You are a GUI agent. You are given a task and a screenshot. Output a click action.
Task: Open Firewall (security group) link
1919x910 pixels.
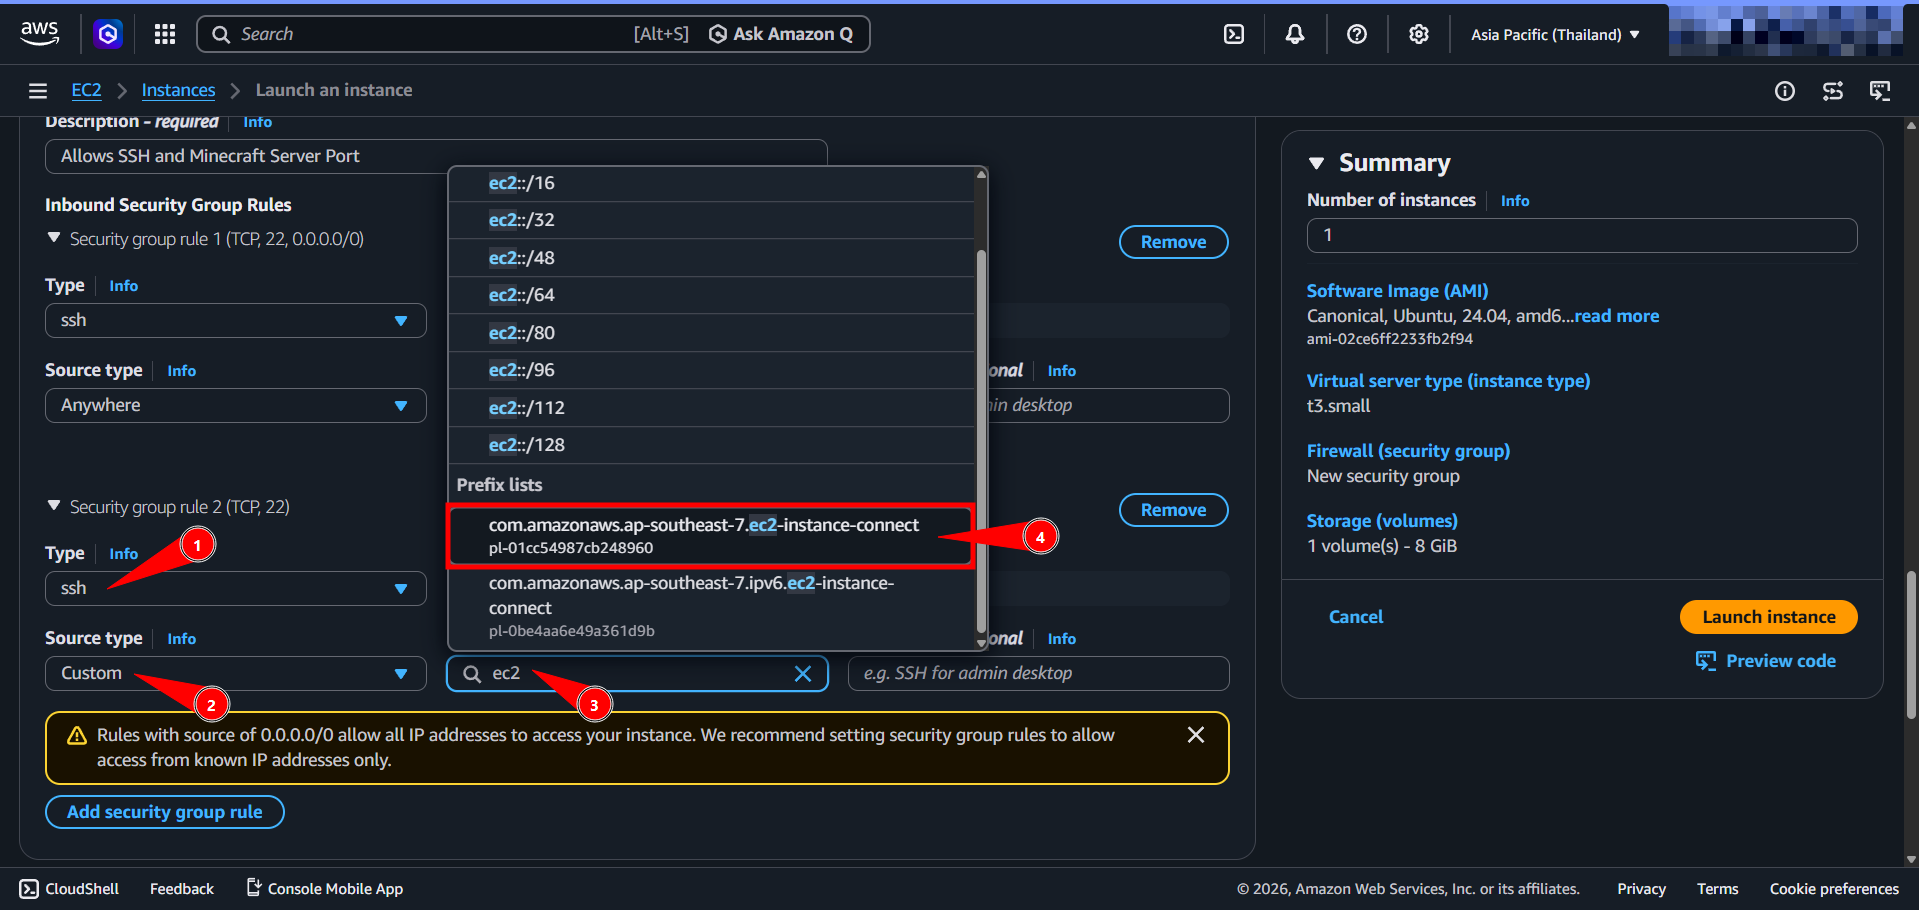point(1408,451)
